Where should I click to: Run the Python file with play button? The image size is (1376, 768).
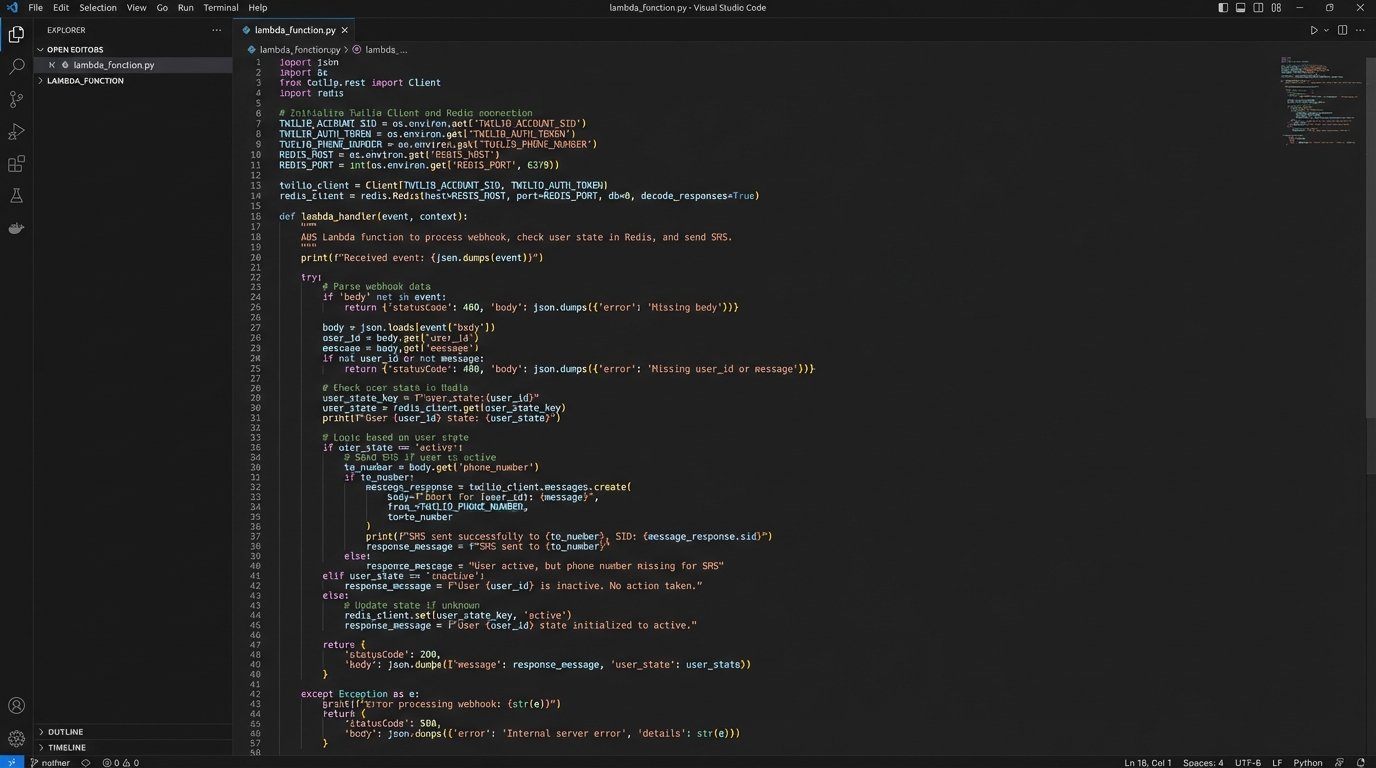[x=1313, y=31]
